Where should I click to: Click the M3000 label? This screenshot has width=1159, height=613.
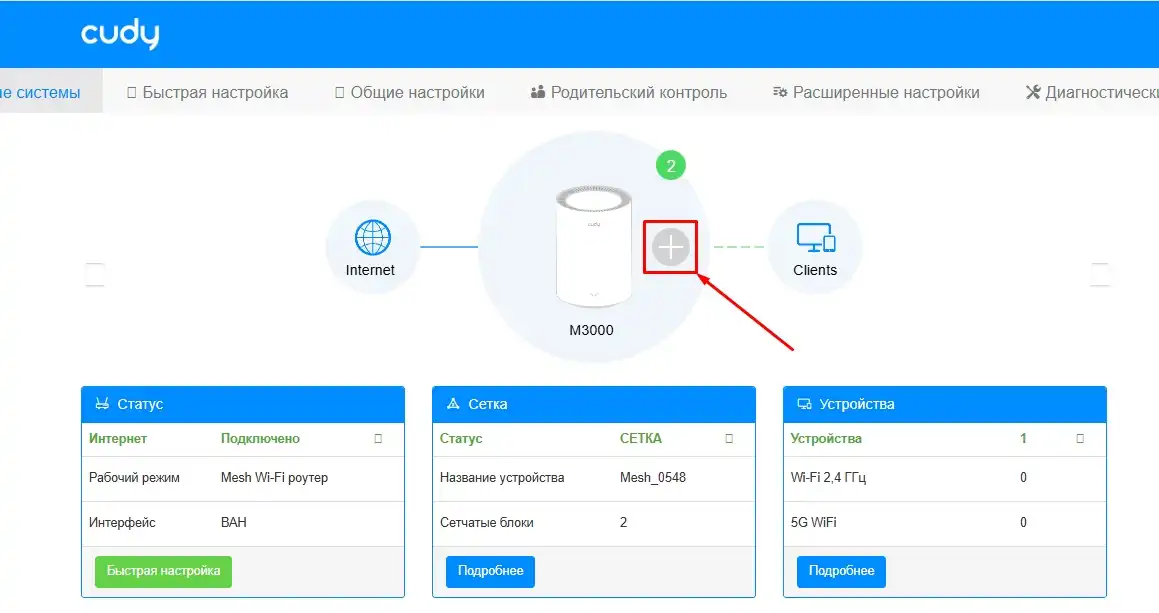click(x=591, y=331)
